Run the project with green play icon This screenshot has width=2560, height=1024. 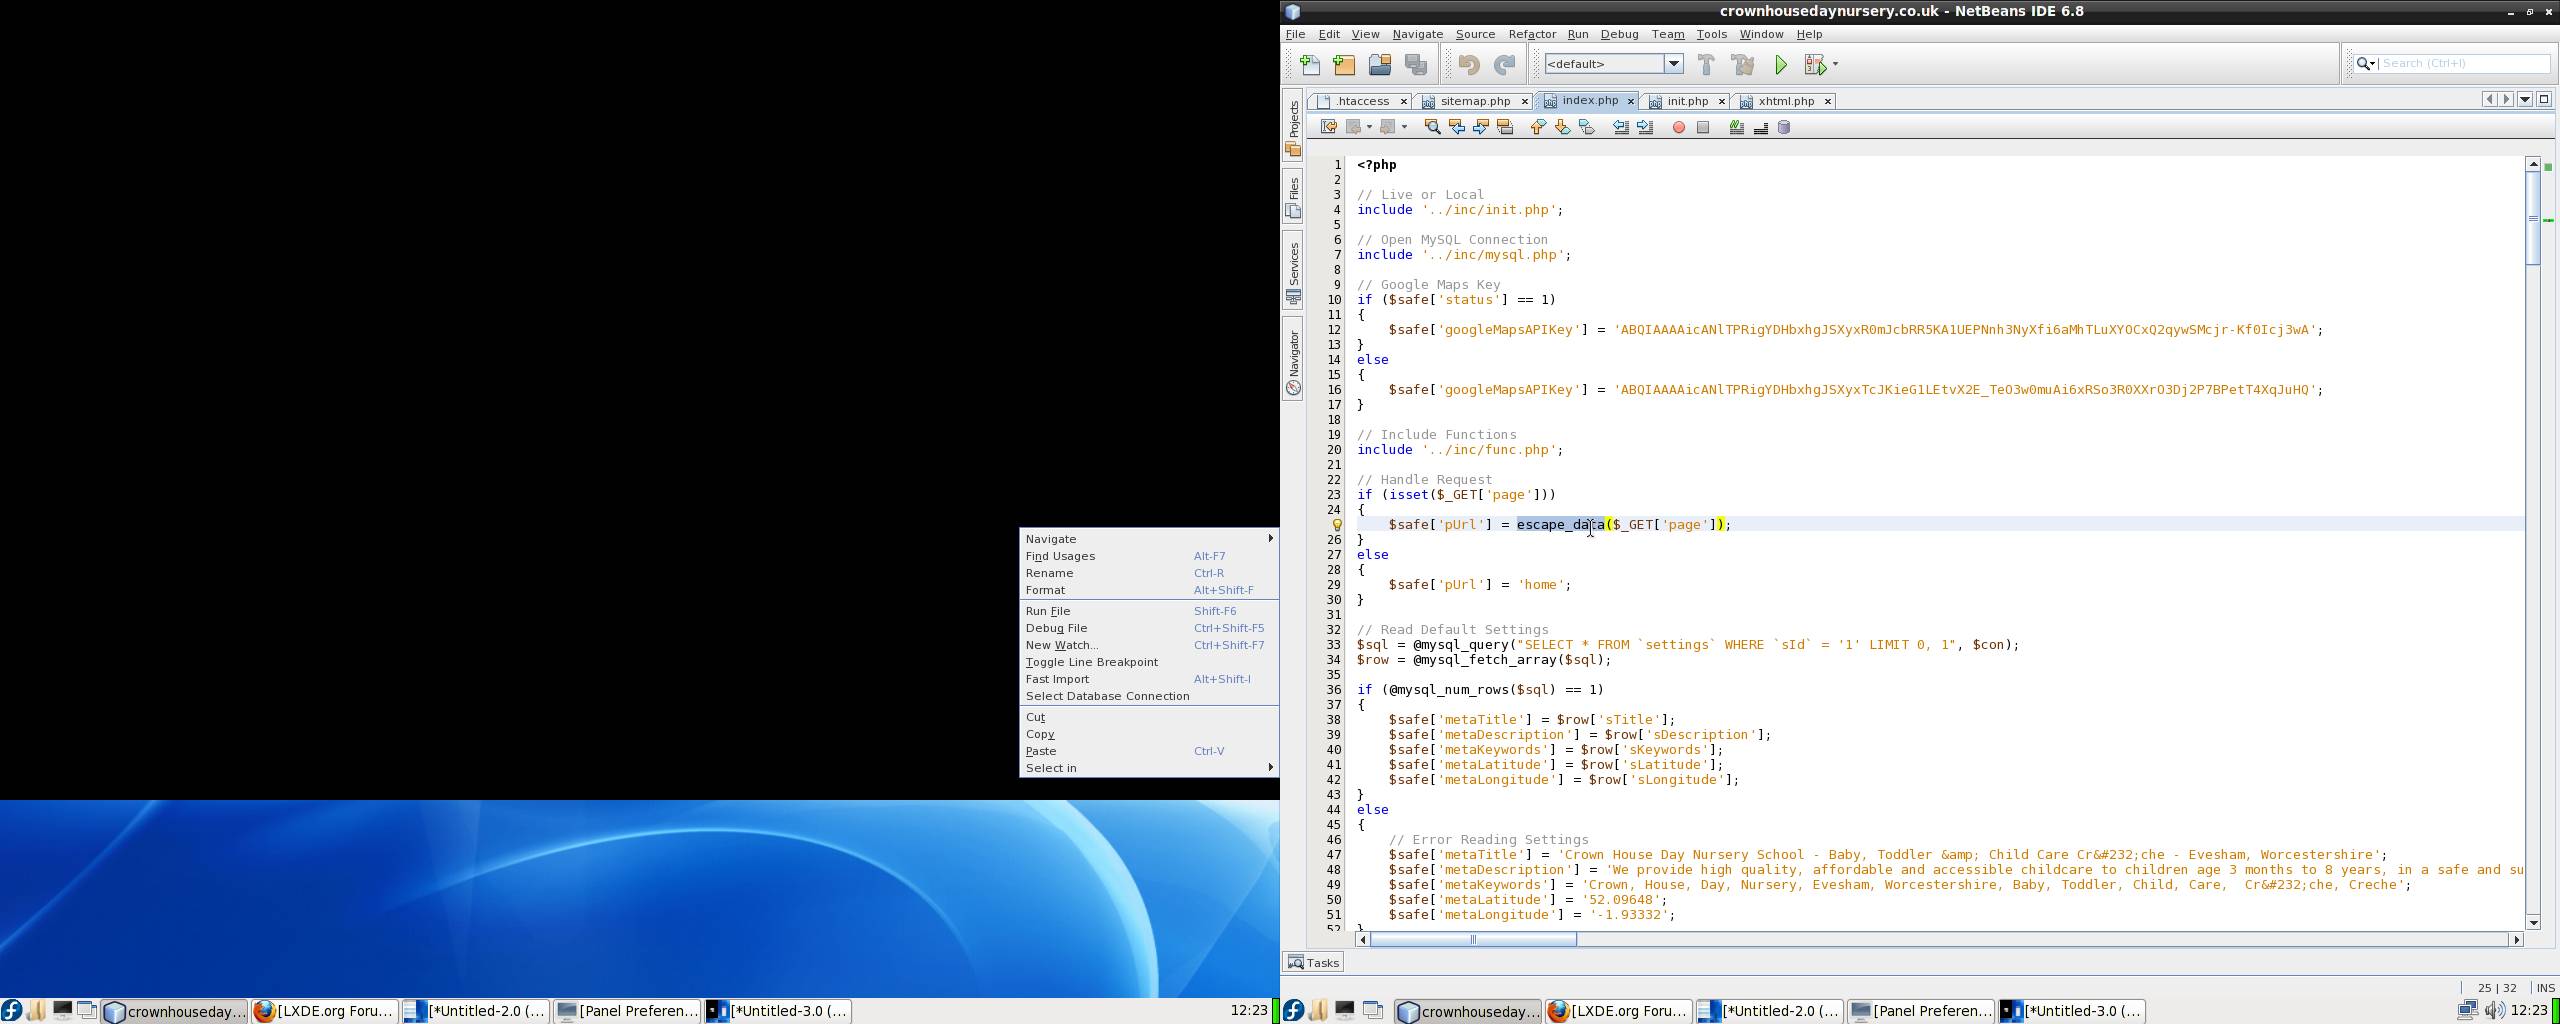click(x=1781, y=65)
